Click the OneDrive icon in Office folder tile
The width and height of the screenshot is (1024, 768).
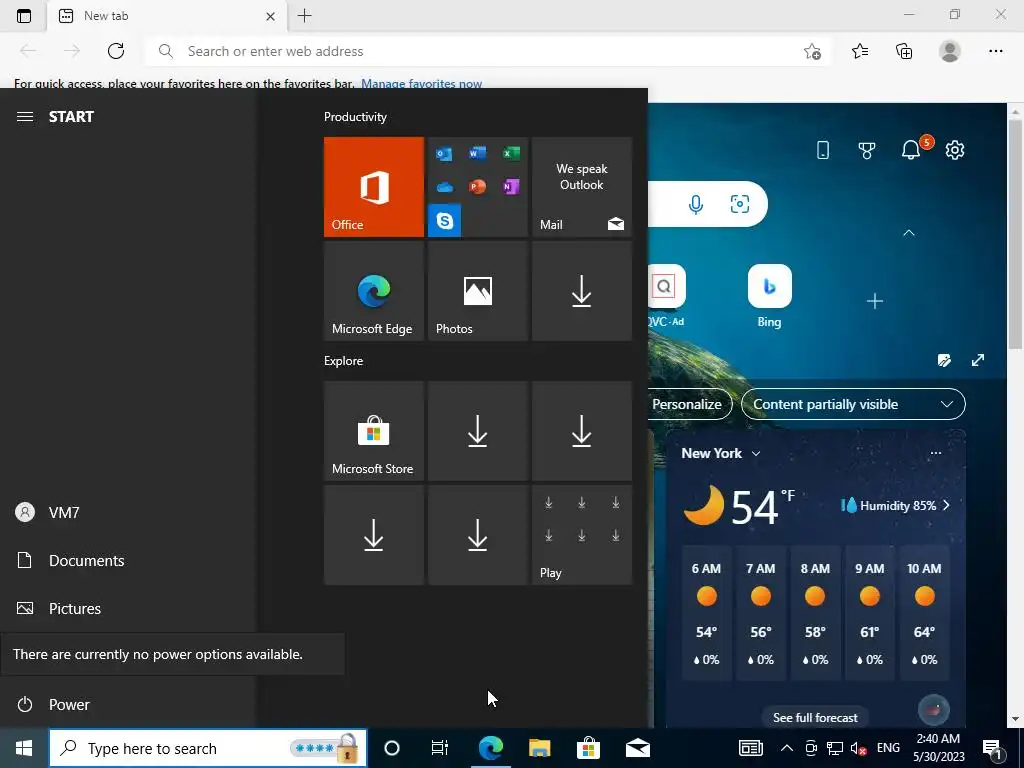click(444, 187)
